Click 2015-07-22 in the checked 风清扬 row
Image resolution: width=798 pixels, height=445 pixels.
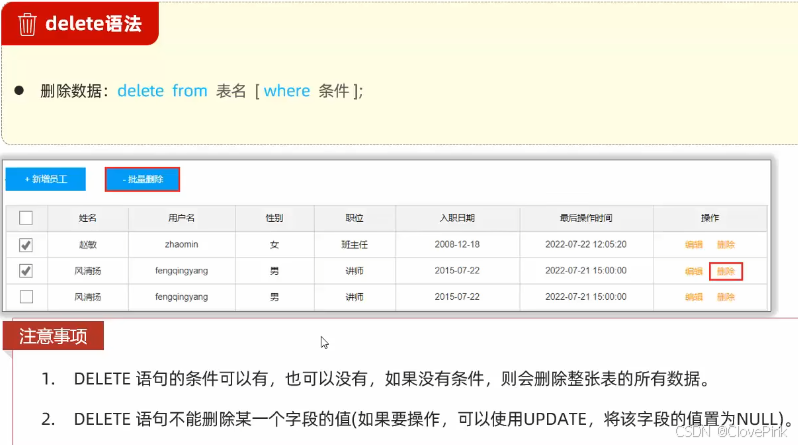pos(457,271)
